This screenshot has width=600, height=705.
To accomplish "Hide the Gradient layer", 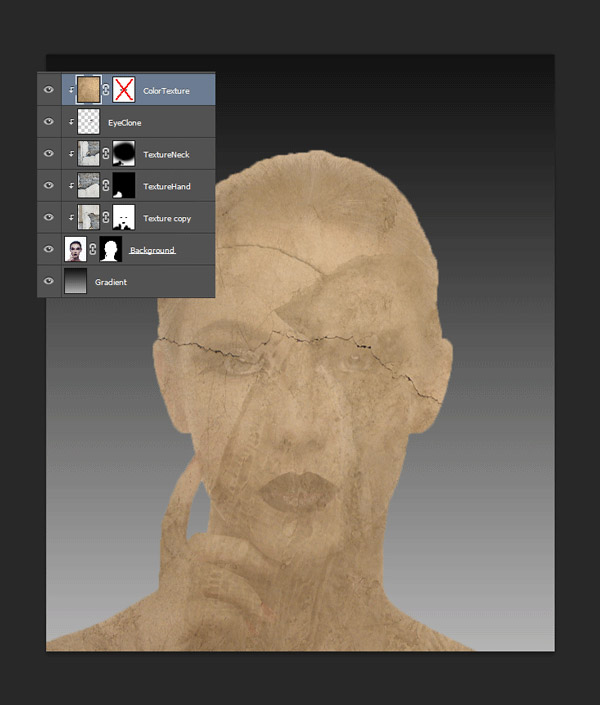I will click(48, 282).
